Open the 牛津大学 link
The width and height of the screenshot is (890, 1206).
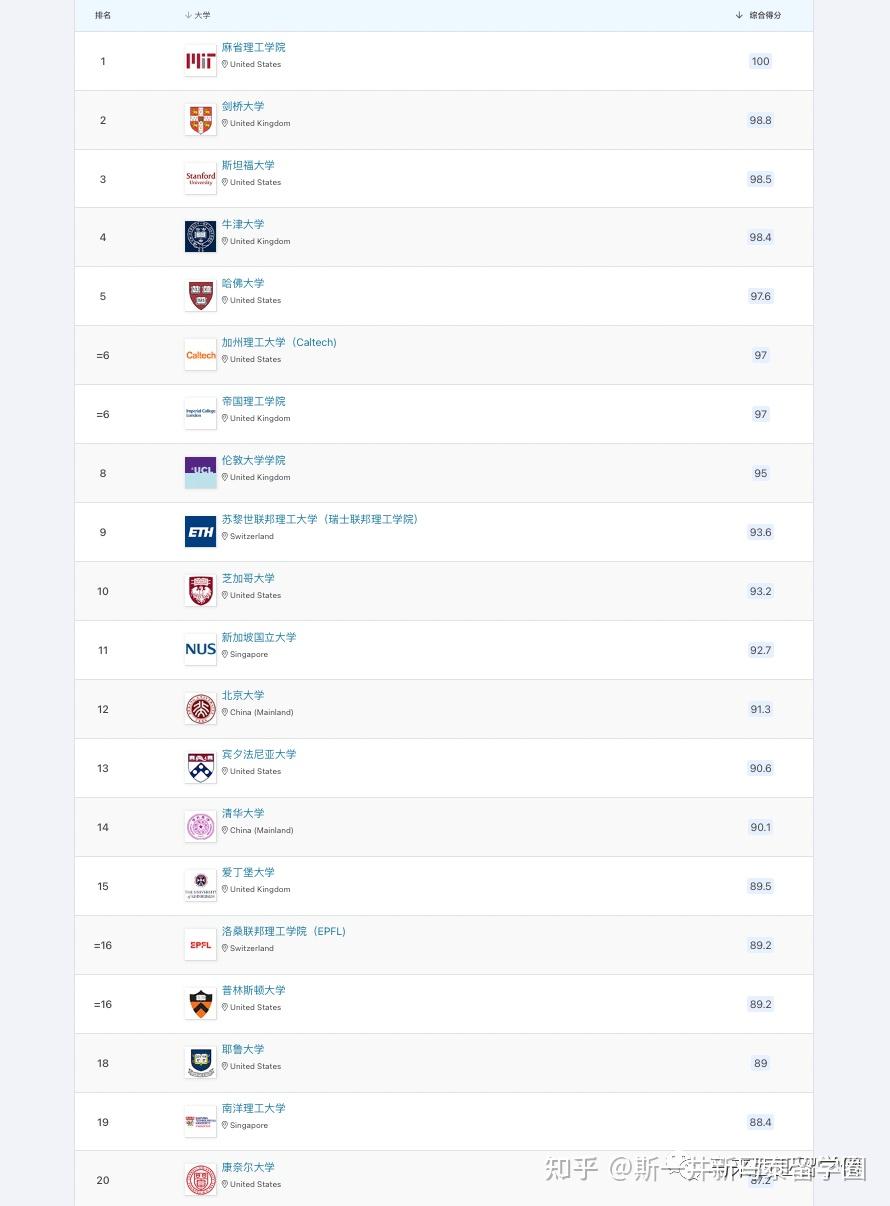(x=243, y=224)
